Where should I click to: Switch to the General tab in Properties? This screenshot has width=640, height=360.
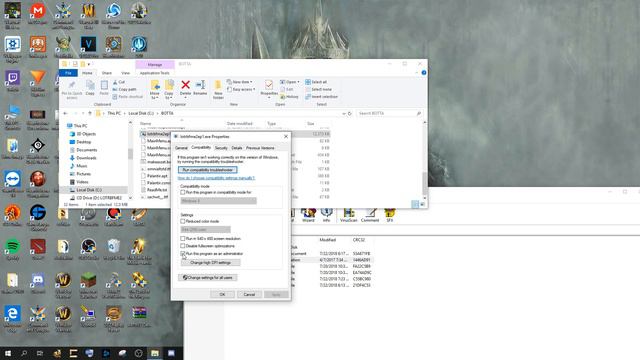tap(181, 148)
